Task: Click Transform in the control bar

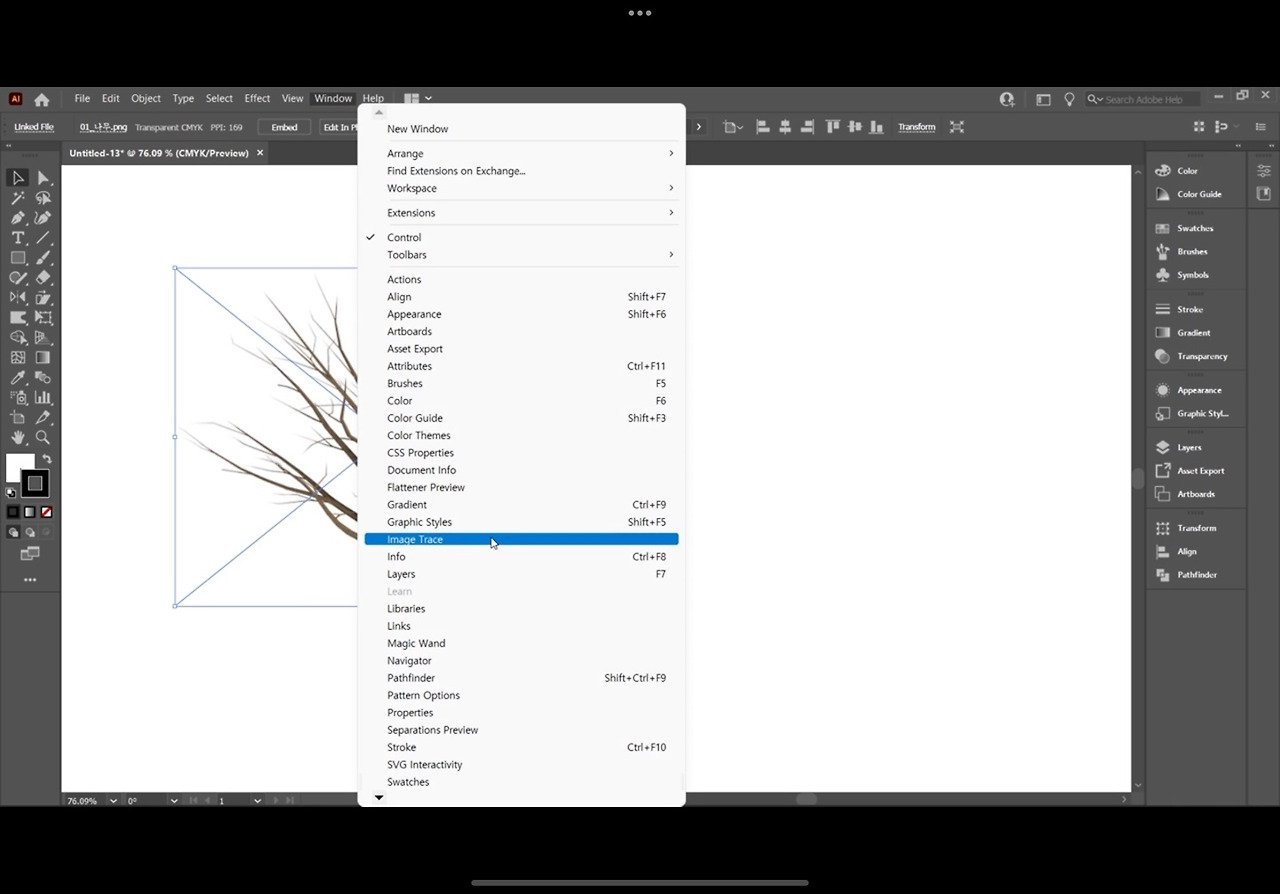Action: pos(917,127)
